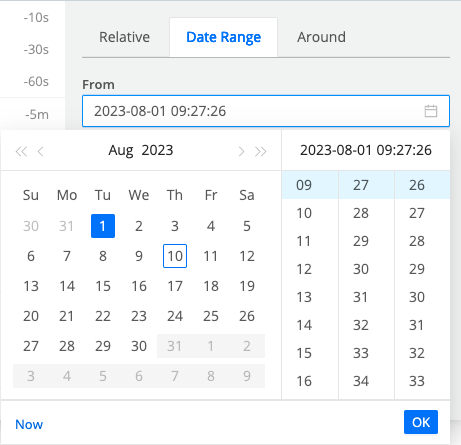Choose August 24 in the calendar

175,316
